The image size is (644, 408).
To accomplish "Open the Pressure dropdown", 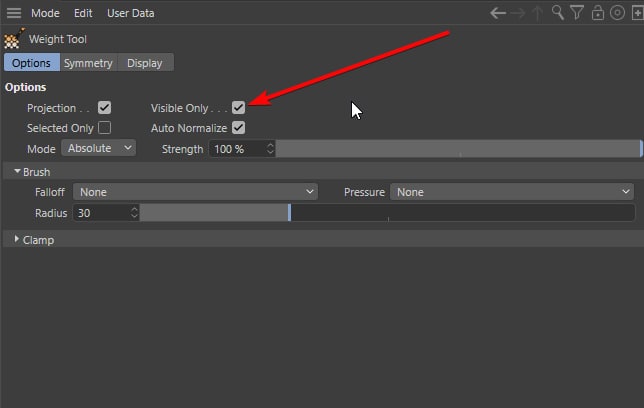I will click(511, 192).
